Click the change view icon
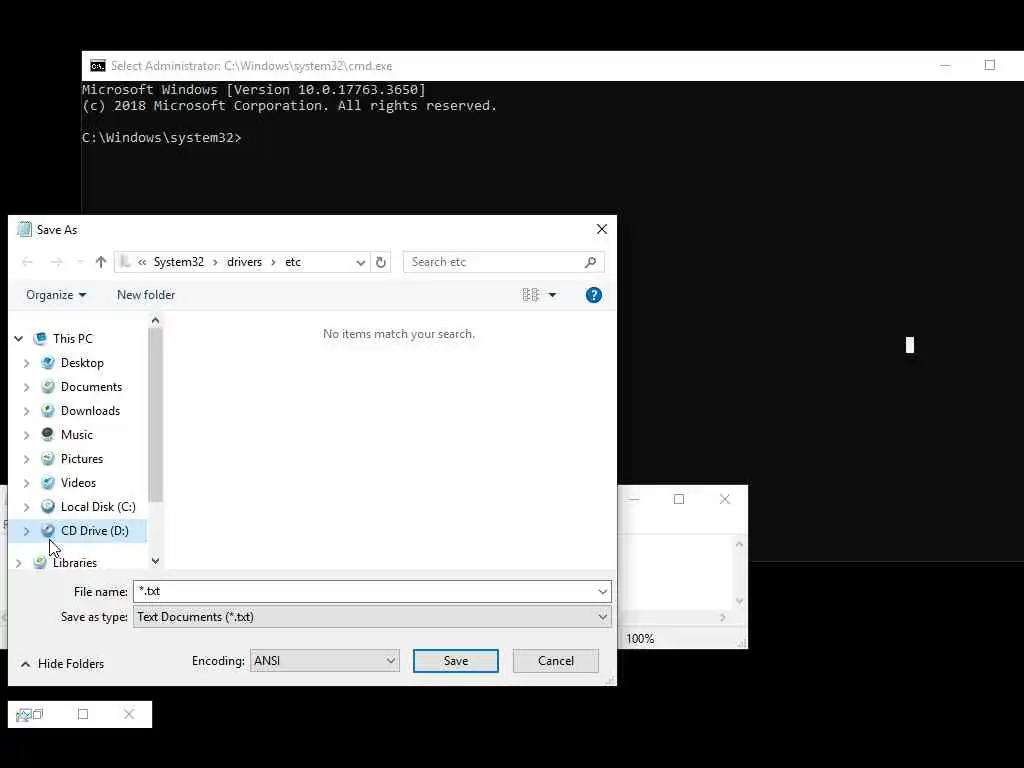Image resolution: width=1024 pixels, height=768 pixels. point(530,295)
